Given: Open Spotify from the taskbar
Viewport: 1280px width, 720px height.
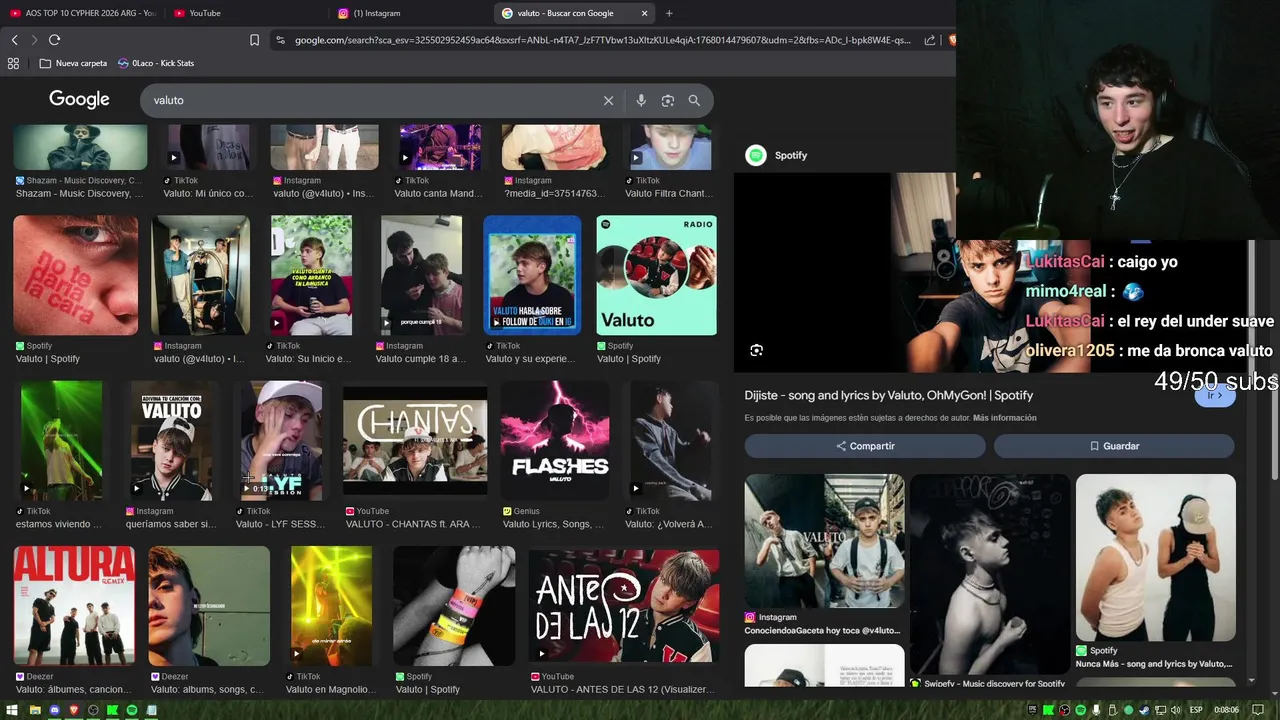Looking at the screenshot, I should (132, 710).
